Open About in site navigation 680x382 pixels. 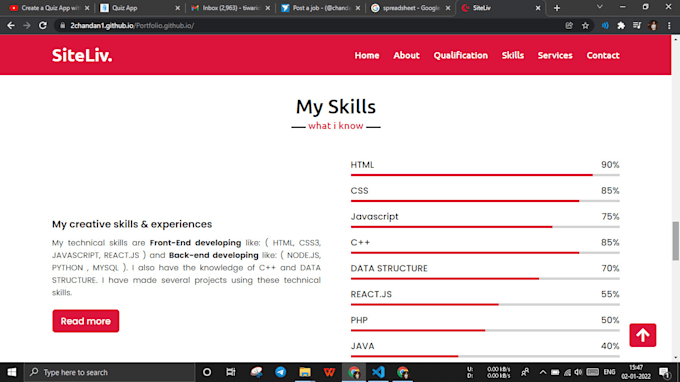[406, 56]
